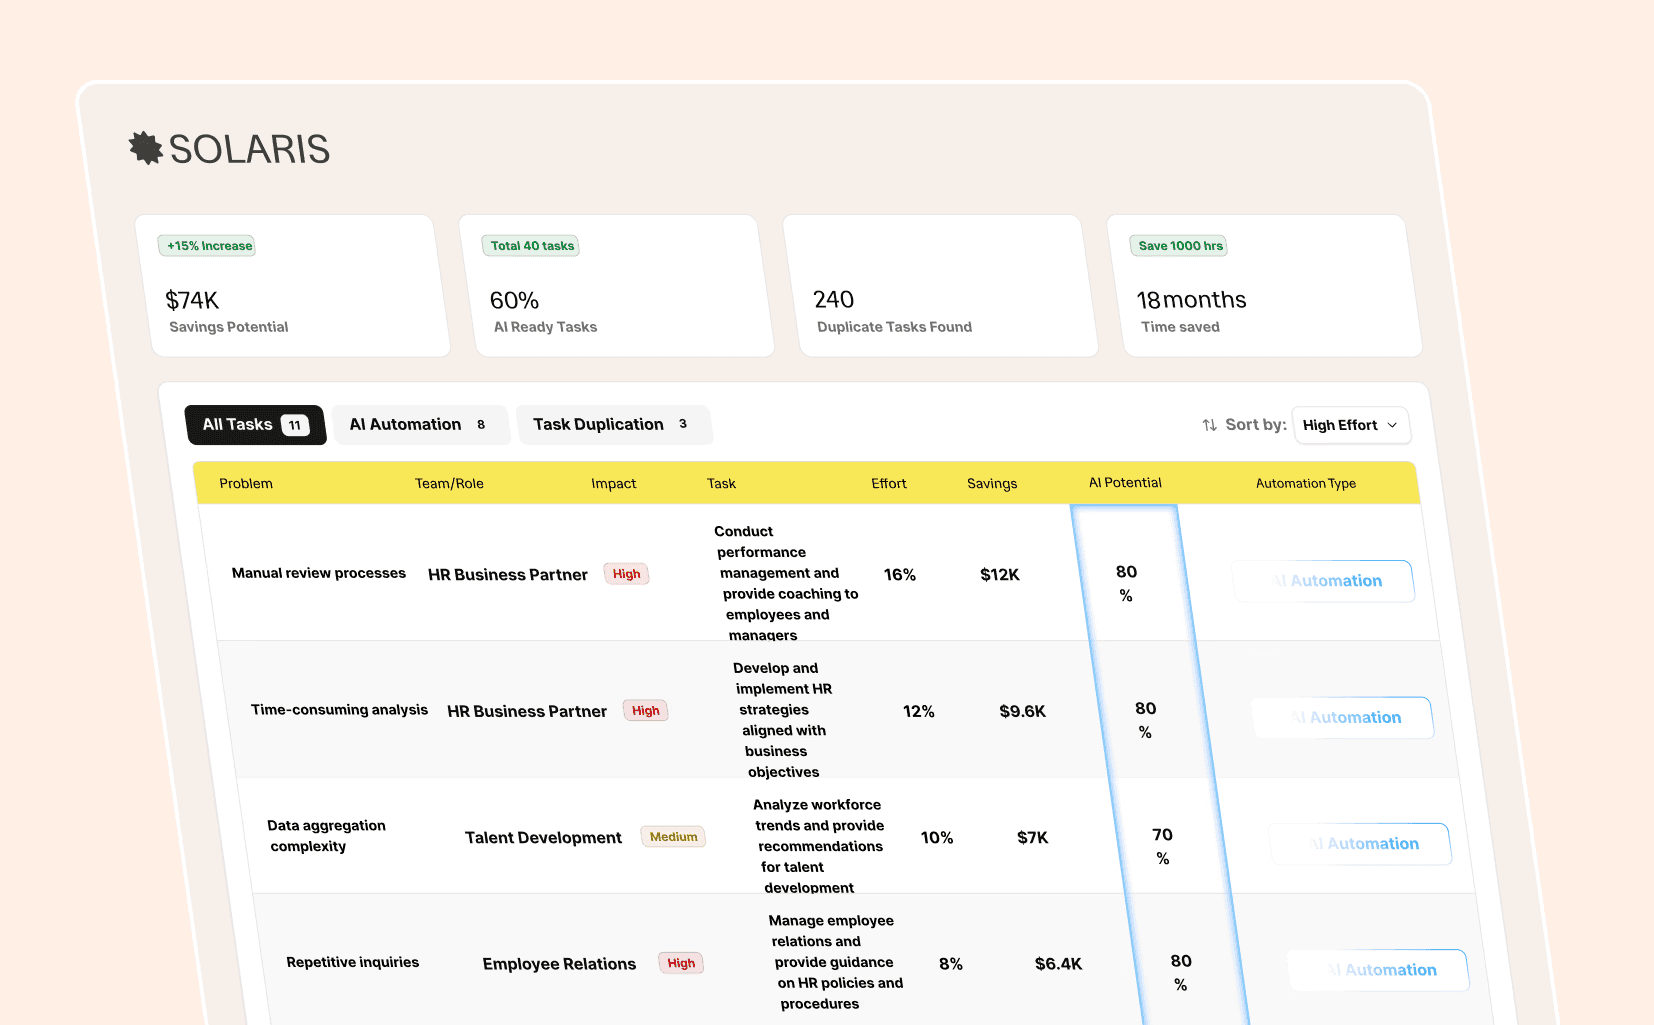1654x1025 pixels.
Task: Click the Savings column header
Action: tap(991, 484)
